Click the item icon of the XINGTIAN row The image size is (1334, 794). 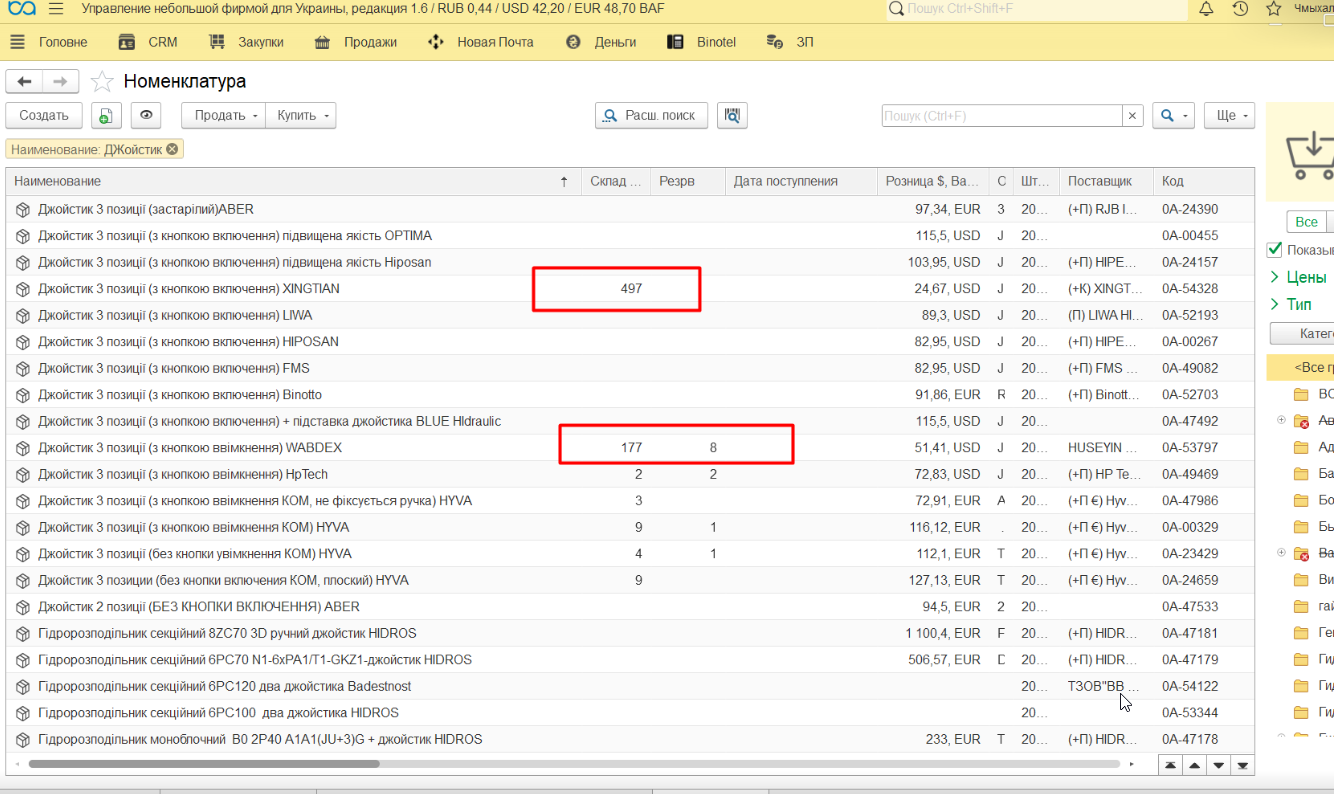23,289
